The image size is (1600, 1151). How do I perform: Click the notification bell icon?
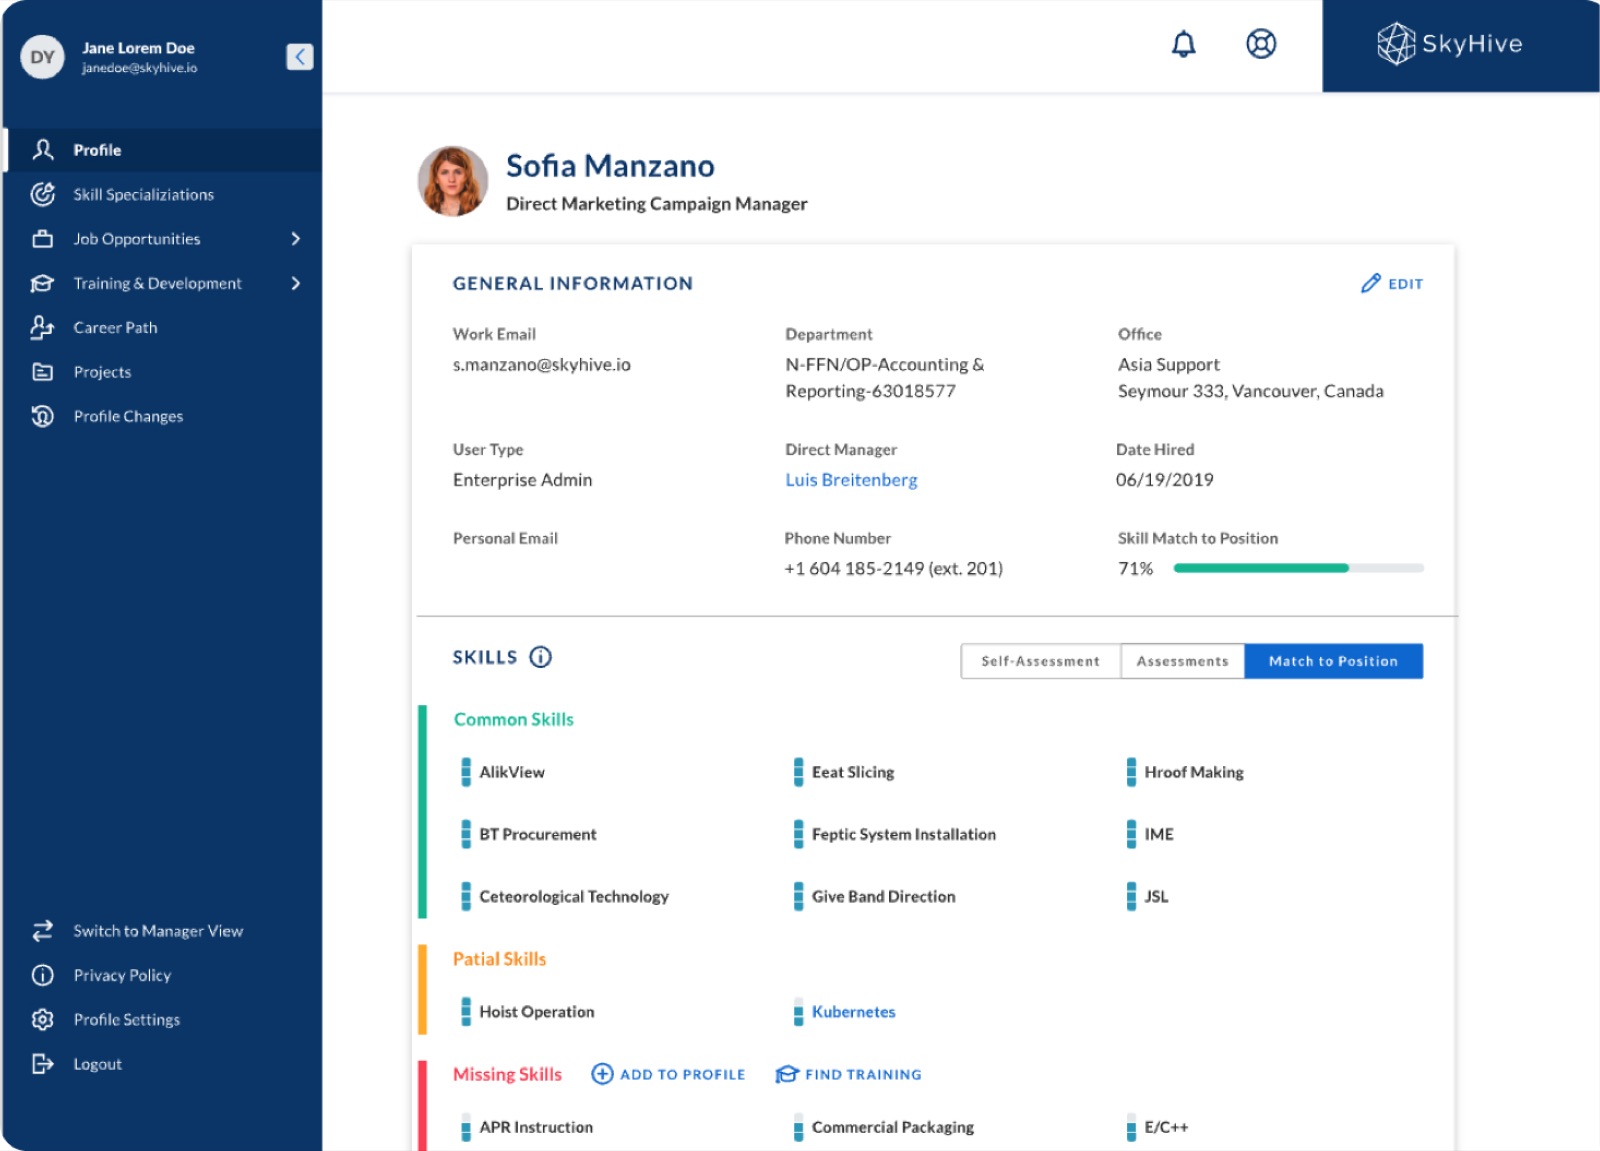[1183, 44]
